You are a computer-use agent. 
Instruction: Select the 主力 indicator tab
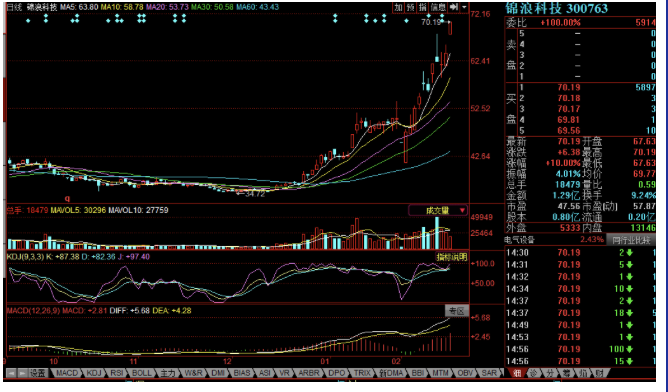coord(167,373)
